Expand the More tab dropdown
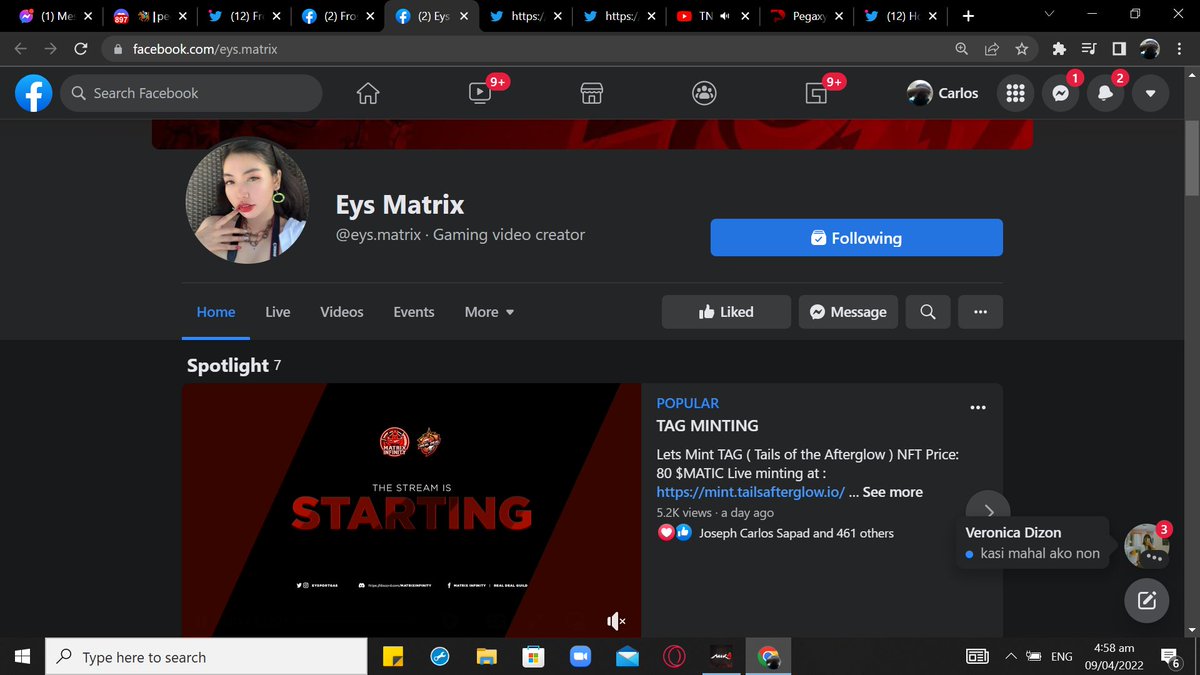 tap(489, 312)
